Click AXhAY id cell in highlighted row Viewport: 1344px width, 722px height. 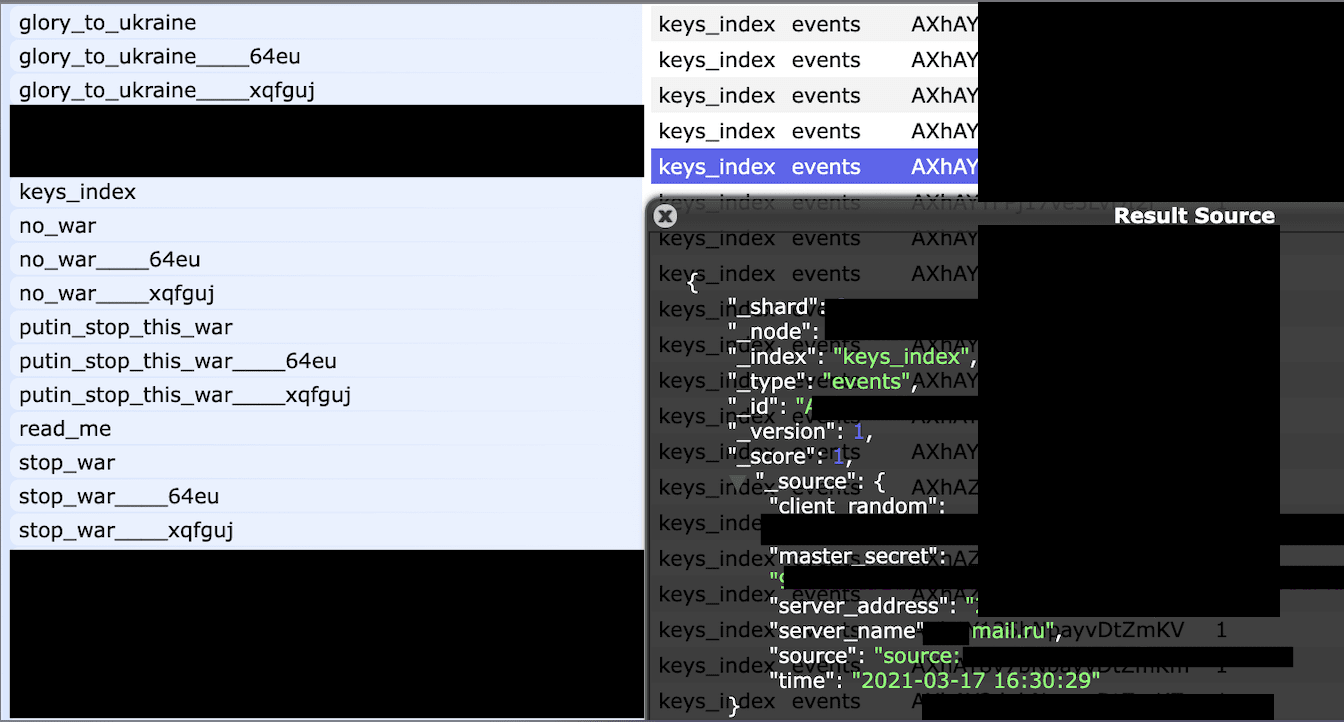point(943,167)
